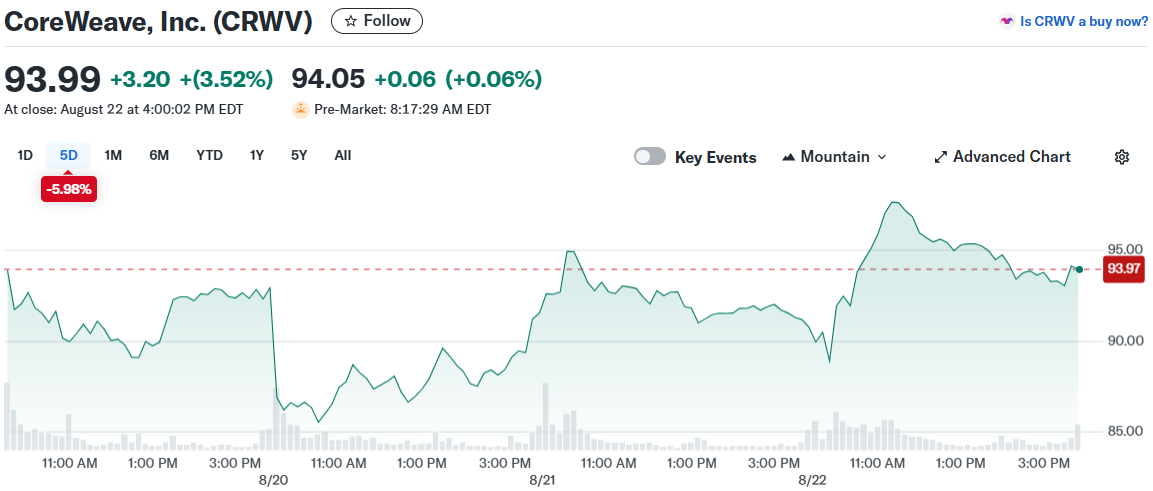Click the 94.05 pre-market price
This screenshot has height=491, width=1153.
coord(328,79)
